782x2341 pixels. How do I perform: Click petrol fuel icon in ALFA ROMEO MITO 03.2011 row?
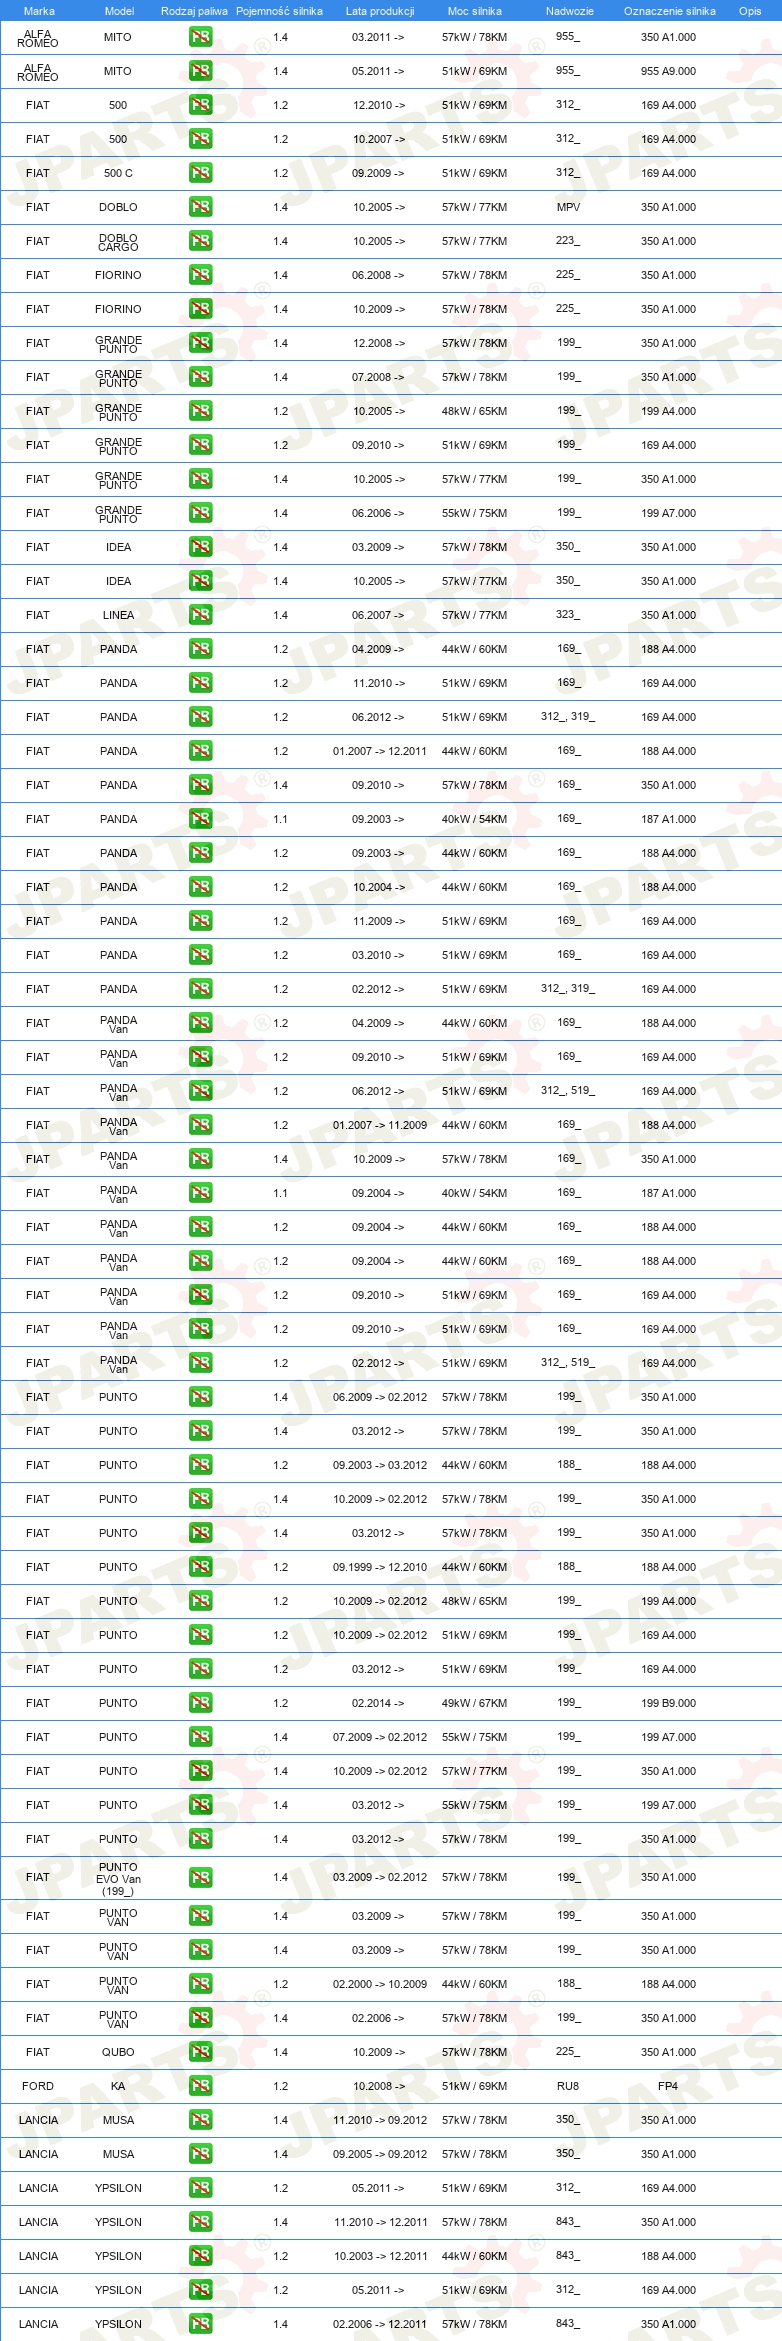pyautogui.click(x=200, y=37)
